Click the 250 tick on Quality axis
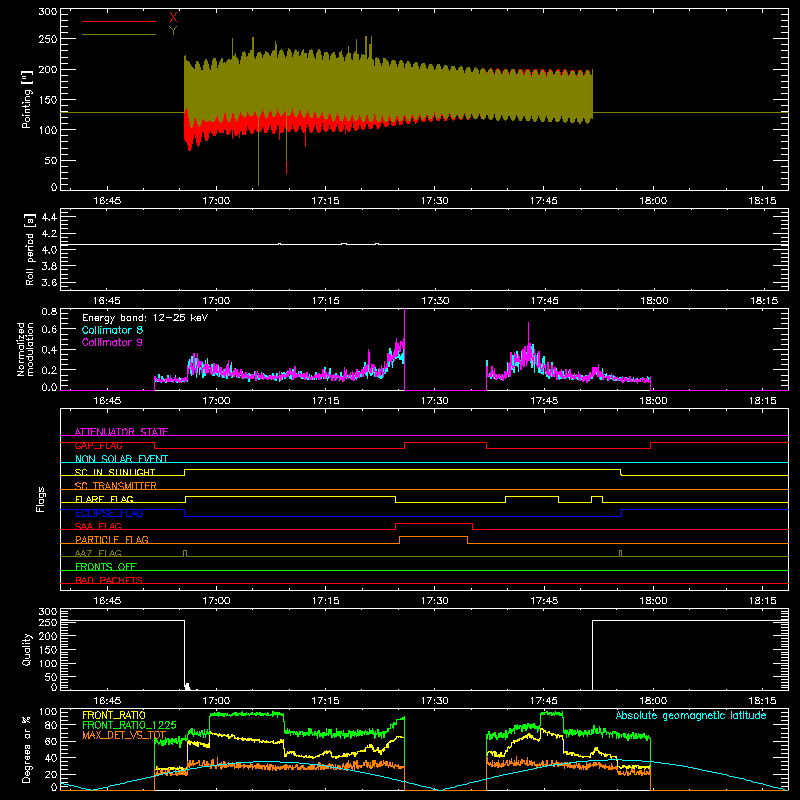 coord(47,622)
